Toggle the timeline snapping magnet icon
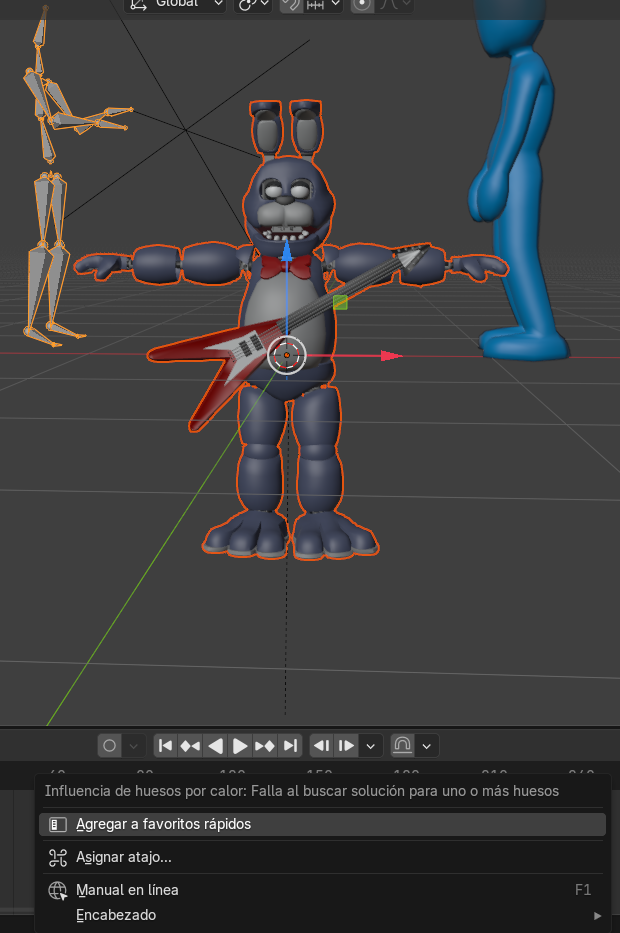Image resolution: width=620 pixels, height=933 pixels. 402,746
